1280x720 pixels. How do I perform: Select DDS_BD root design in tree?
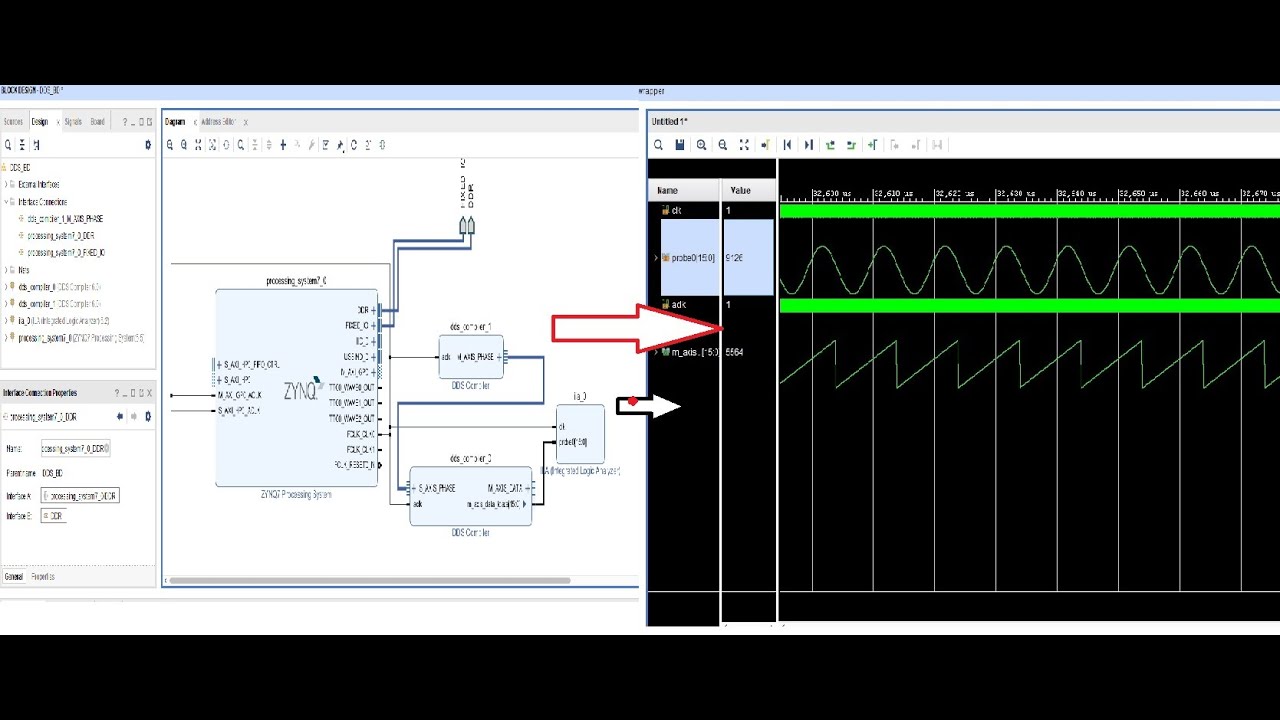pyautogui.click(x=20, y=168)
